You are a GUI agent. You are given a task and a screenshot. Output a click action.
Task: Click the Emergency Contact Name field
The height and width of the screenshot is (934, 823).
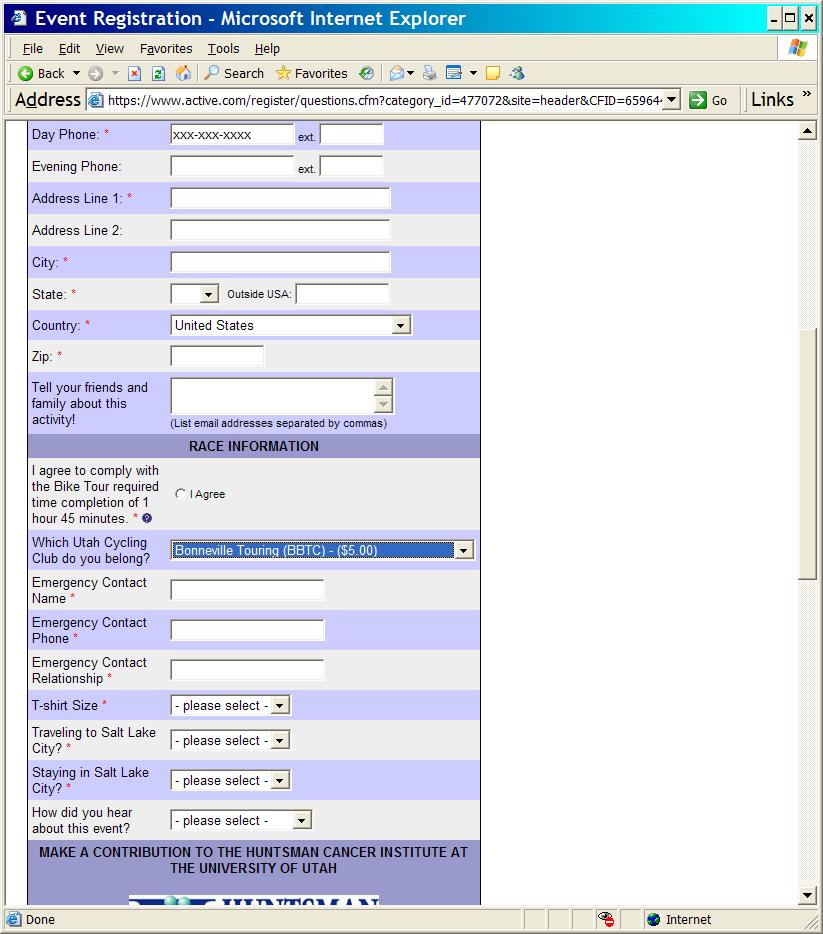[247, 590]
